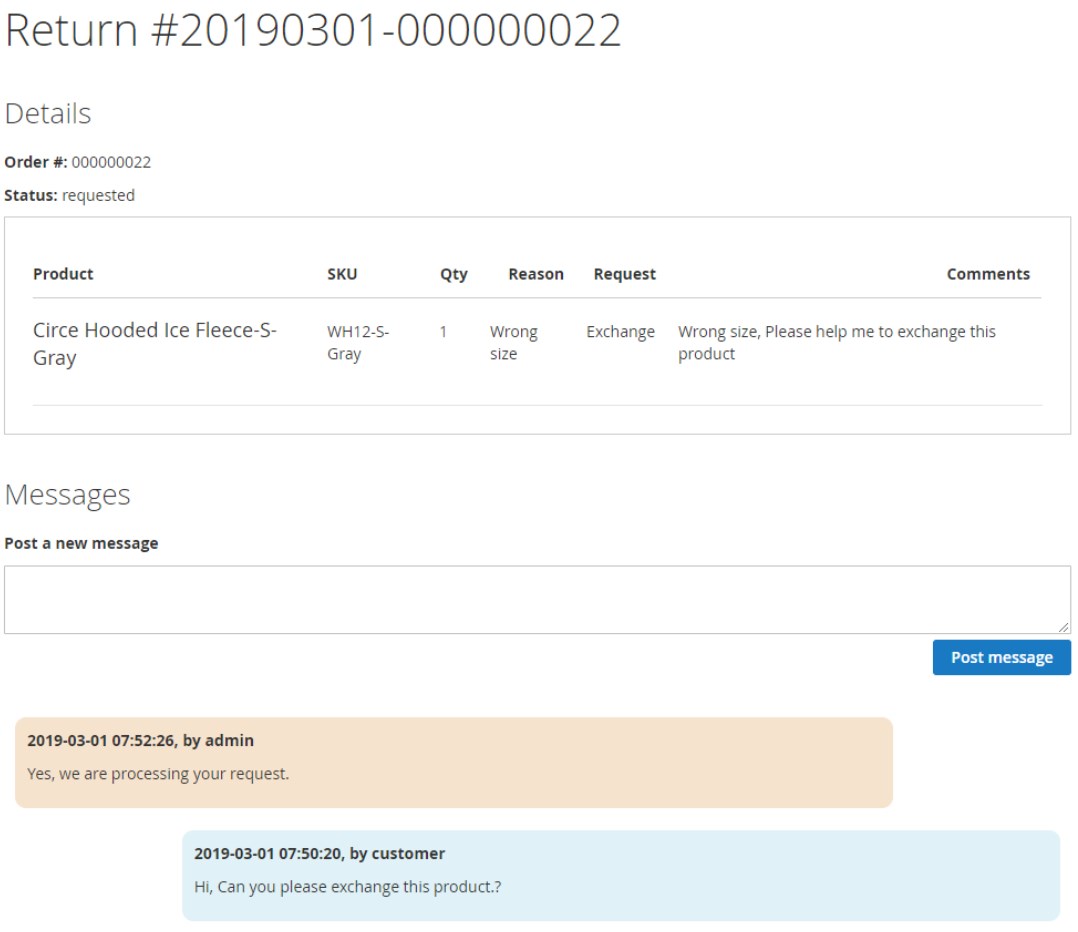The image size is (1078, 932).
Task: Click the Messages section heading
Action: pos(68,495)
